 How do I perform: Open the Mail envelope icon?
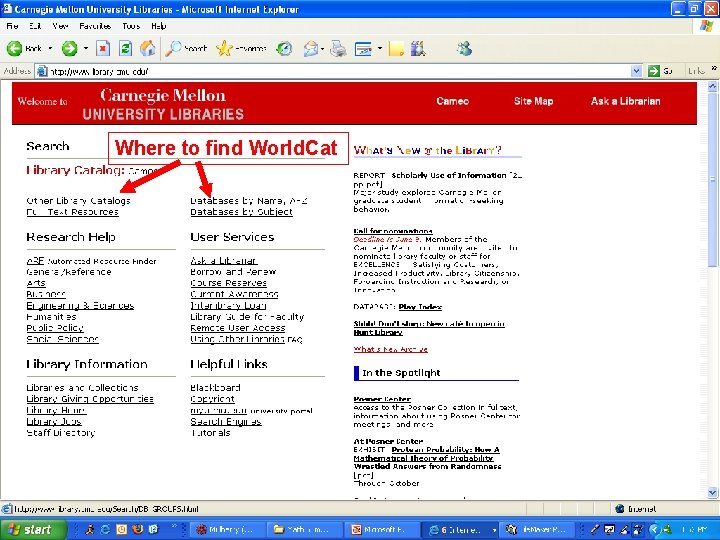pyautogui.click(x=310, y=48)
